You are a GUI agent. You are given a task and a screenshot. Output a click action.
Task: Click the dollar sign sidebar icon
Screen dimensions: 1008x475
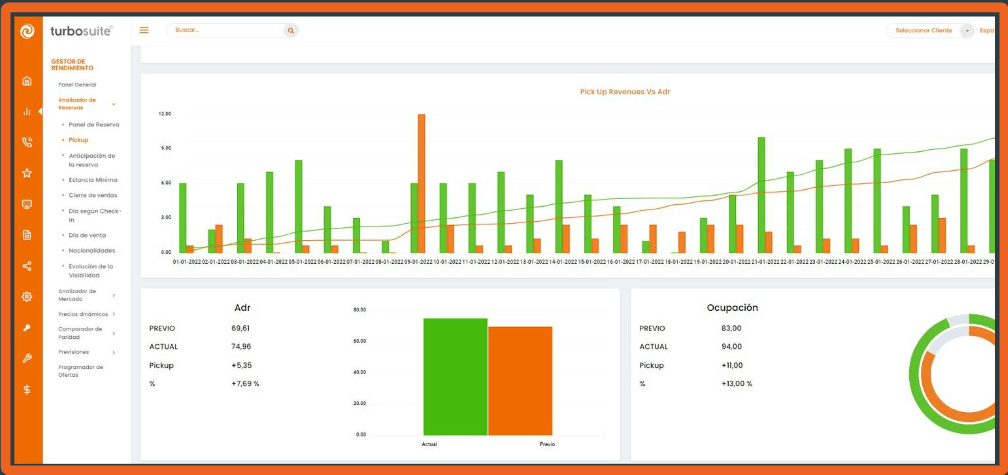click(27, 389)
